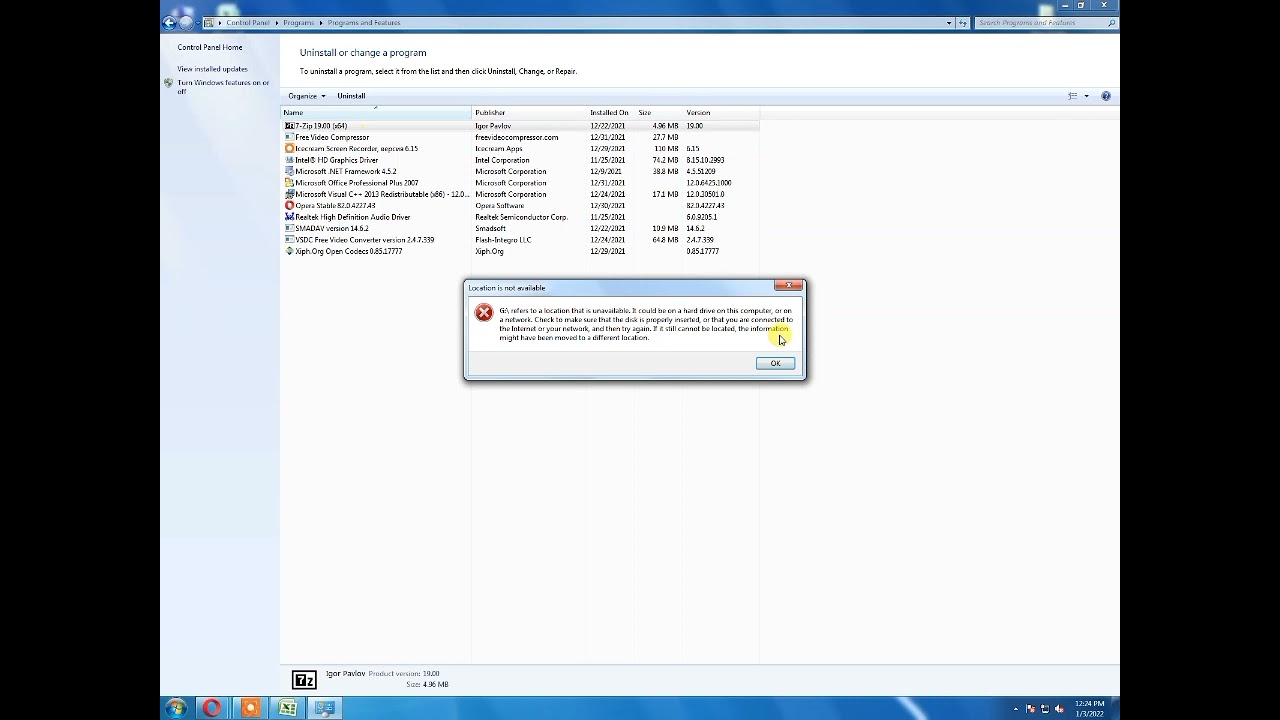Viewport: 1280px width, 720px height.
Task: Click the change view icon
Action: [1073, 96]
